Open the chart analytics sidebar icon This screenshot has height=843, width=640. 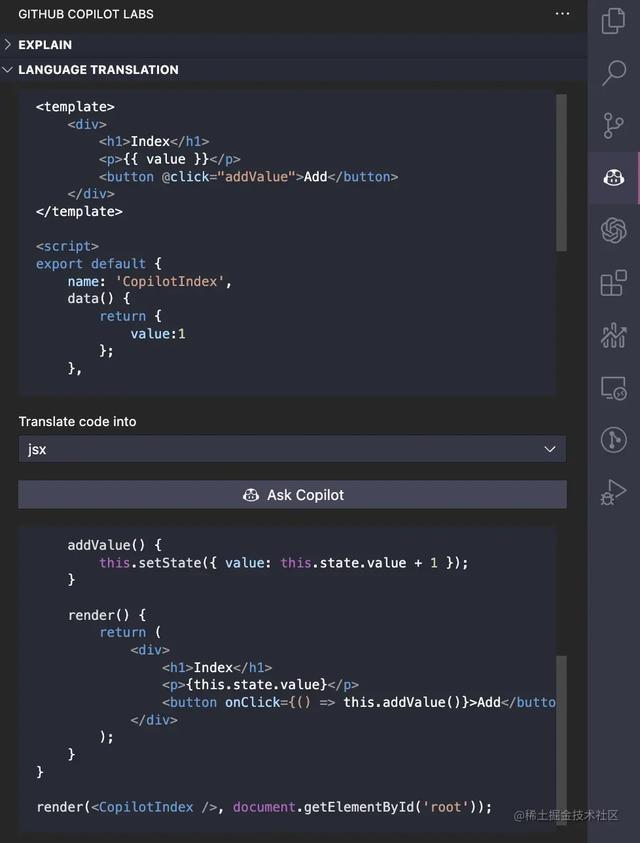click(x=614, y=335)
